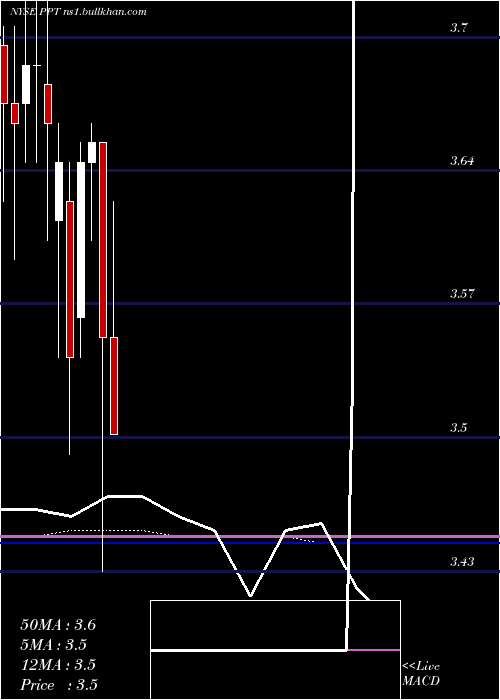The image size is (500, 700).
Task: Click the NYSE PPT ns1.bullkhan.com title
Action: point(78,12)
